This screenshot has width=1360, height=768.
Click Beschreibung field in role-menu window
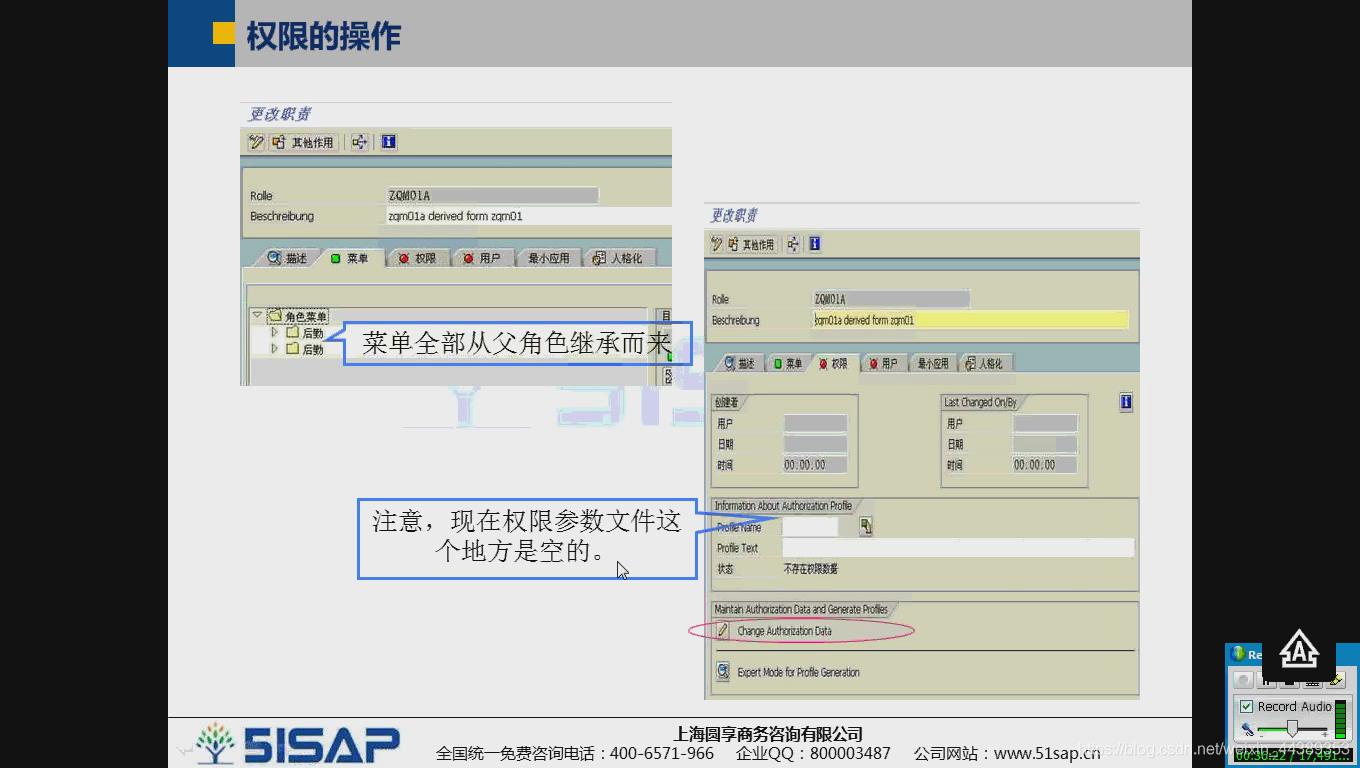point(528,216)
